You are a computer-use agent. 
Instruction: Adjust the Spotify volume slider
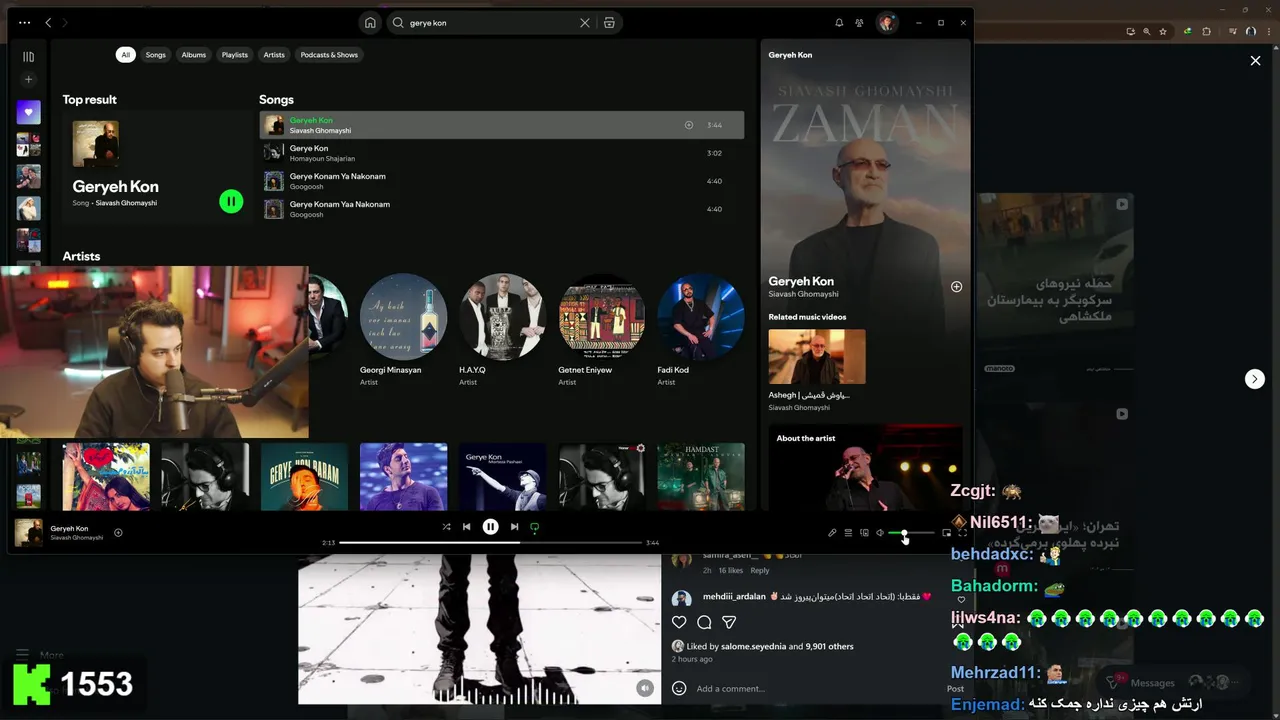[911, 533]
